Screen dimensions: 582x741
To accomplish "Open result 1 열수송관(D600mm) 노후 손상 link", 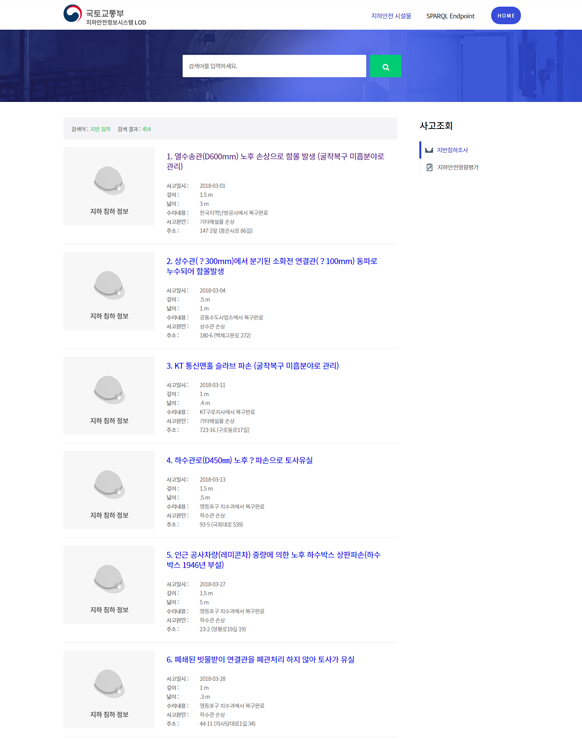I will 275,161.
